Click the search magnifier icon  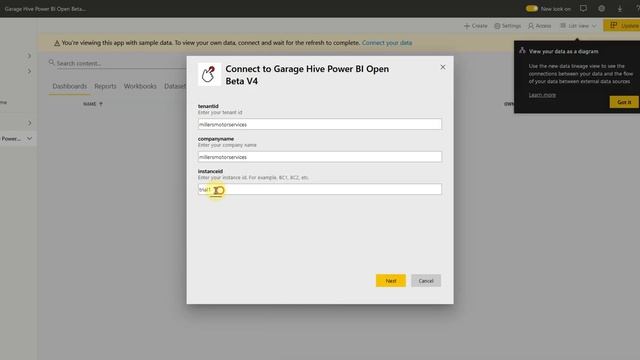pyautogui.click(x=51, y=62)
